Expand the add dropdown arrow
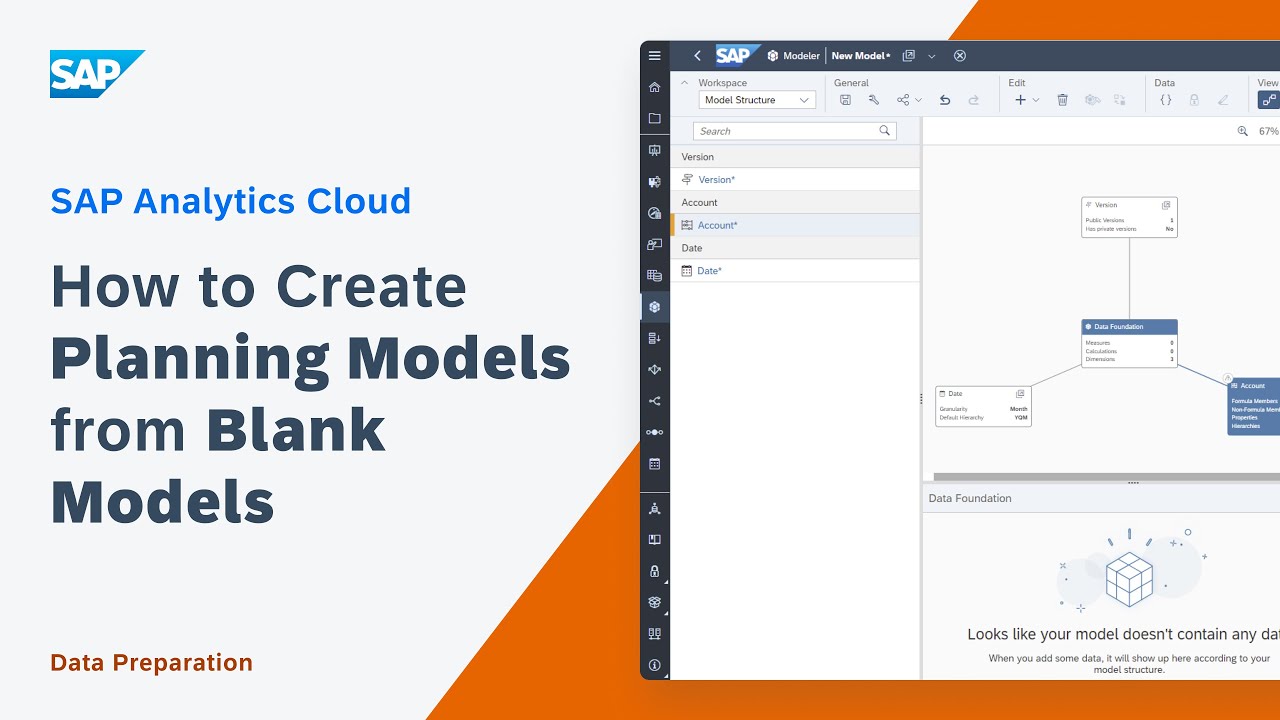This screenshot has width=1280, height=720. pos(1035,100)
